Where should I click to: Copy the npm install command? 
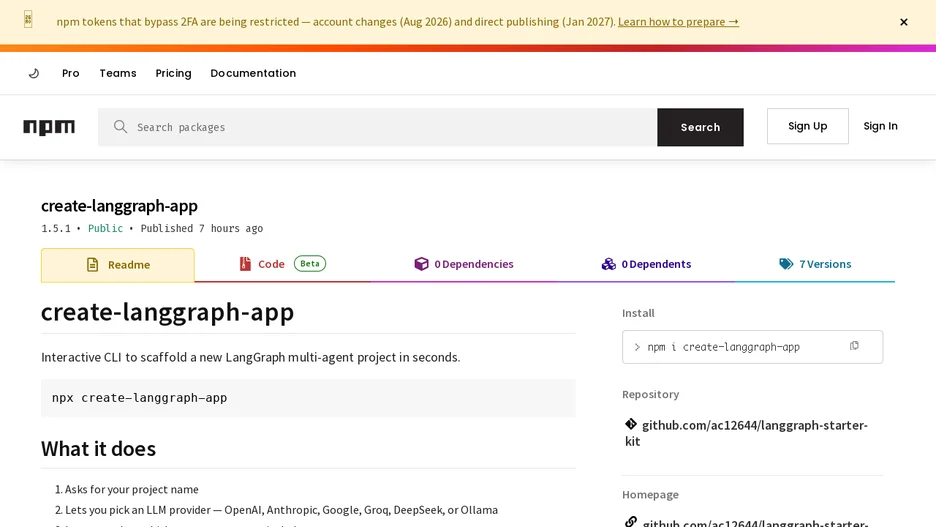[854, 346]
